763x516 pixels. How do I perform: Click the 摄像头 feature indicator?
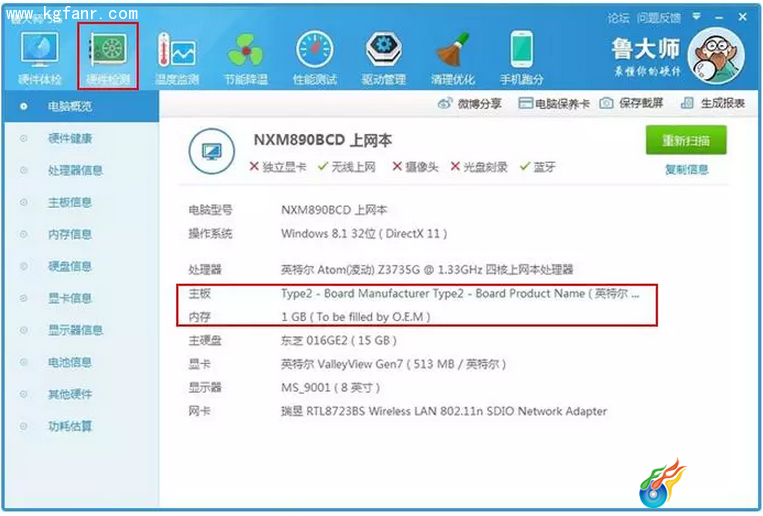[x=415, y=167]
